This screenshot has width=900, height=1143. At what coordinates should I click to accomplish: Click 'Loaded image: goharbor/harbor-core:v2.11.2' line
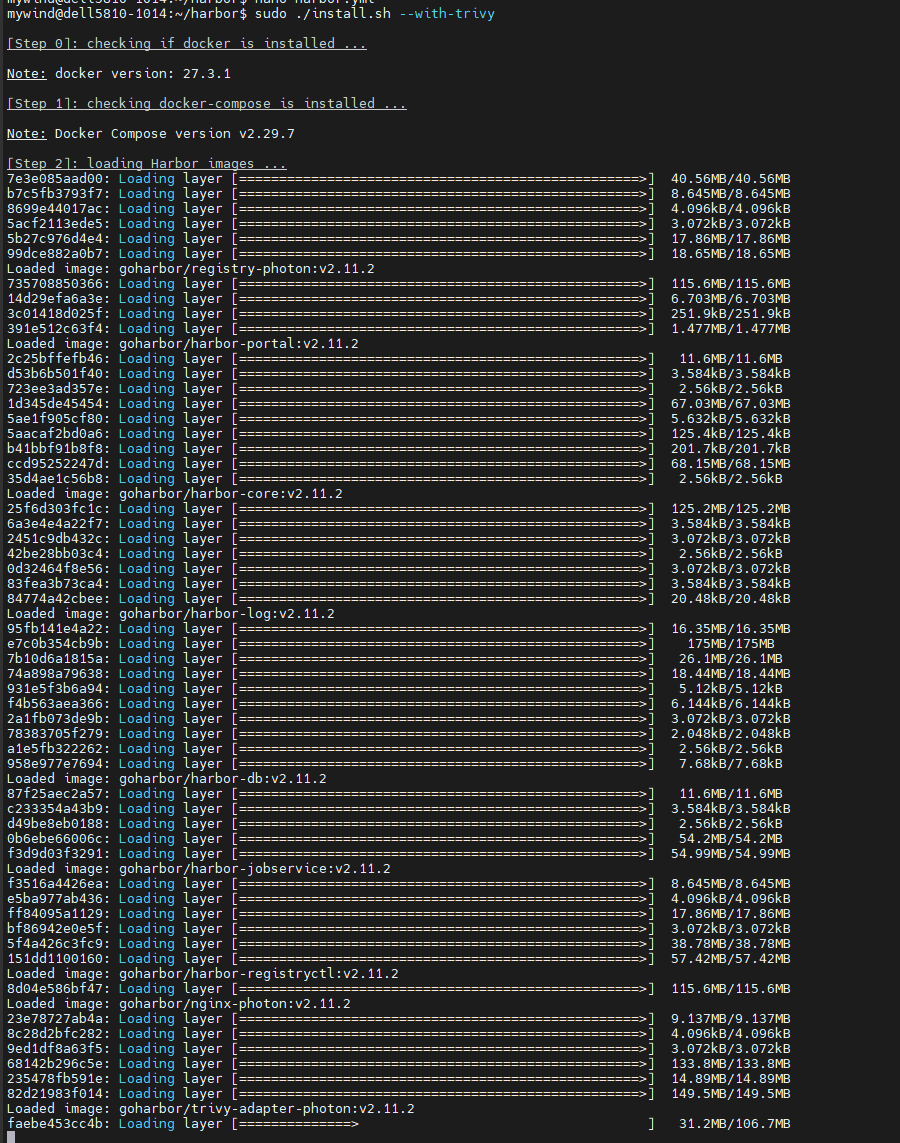175,494
